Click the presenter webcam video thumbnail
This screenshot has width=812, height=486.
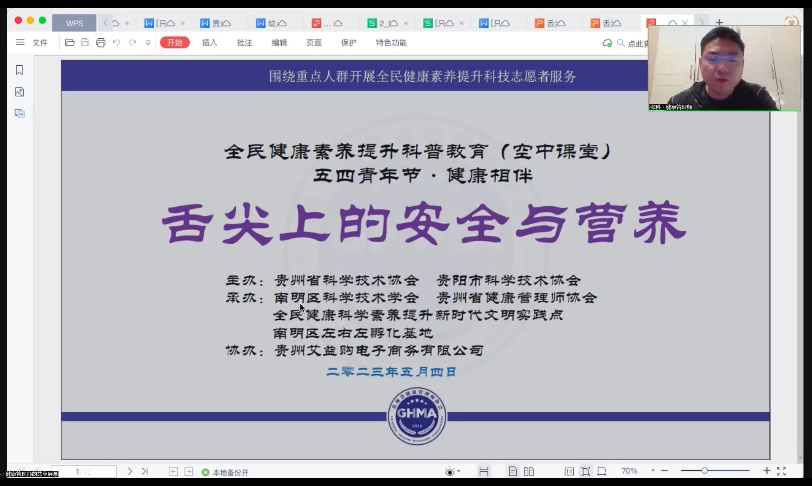pos(724,68)
